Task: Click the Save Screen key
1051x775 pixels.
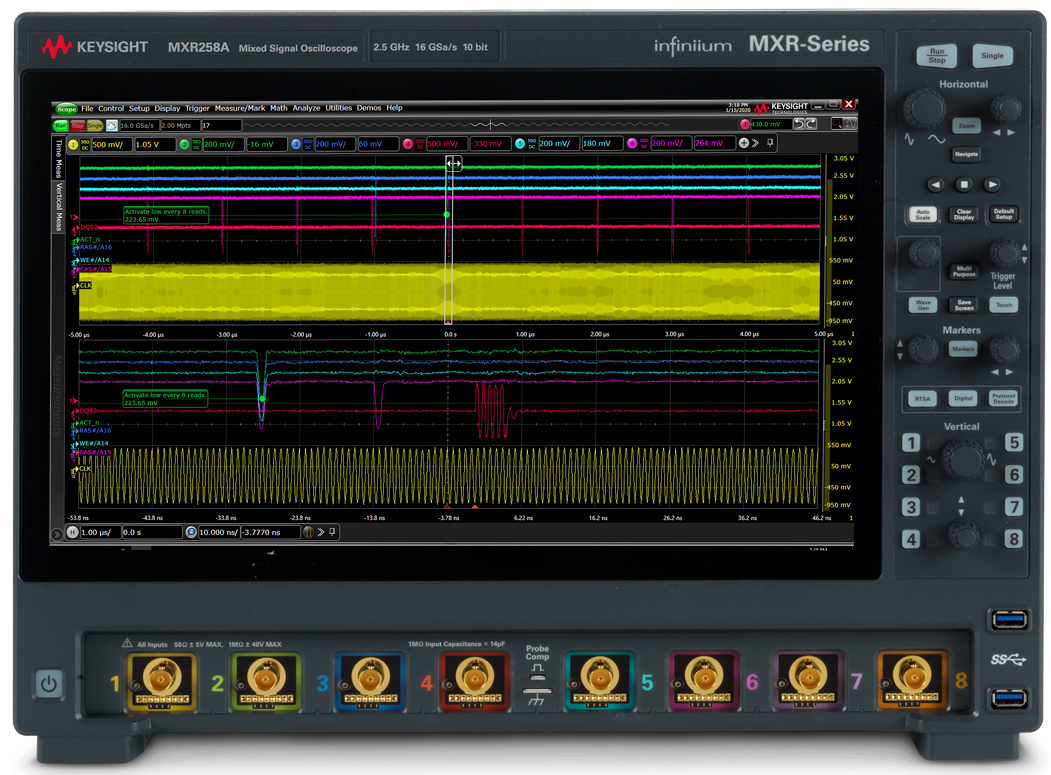Action: coord(964,305)
